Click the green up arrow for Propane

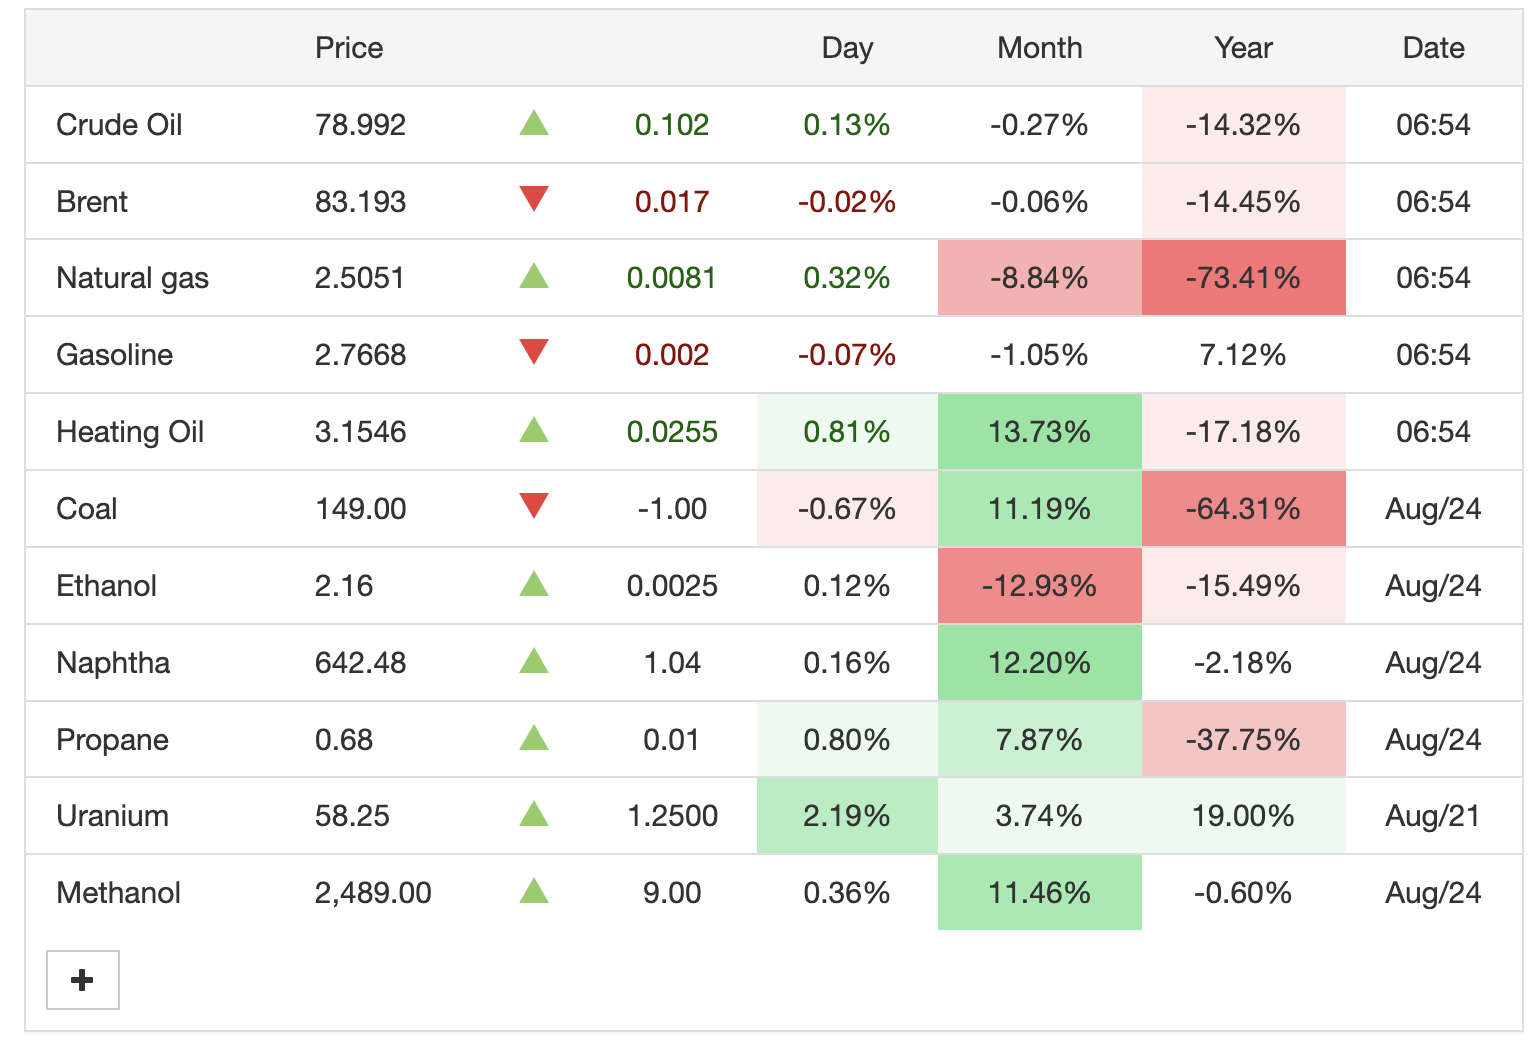click(534, 738)
